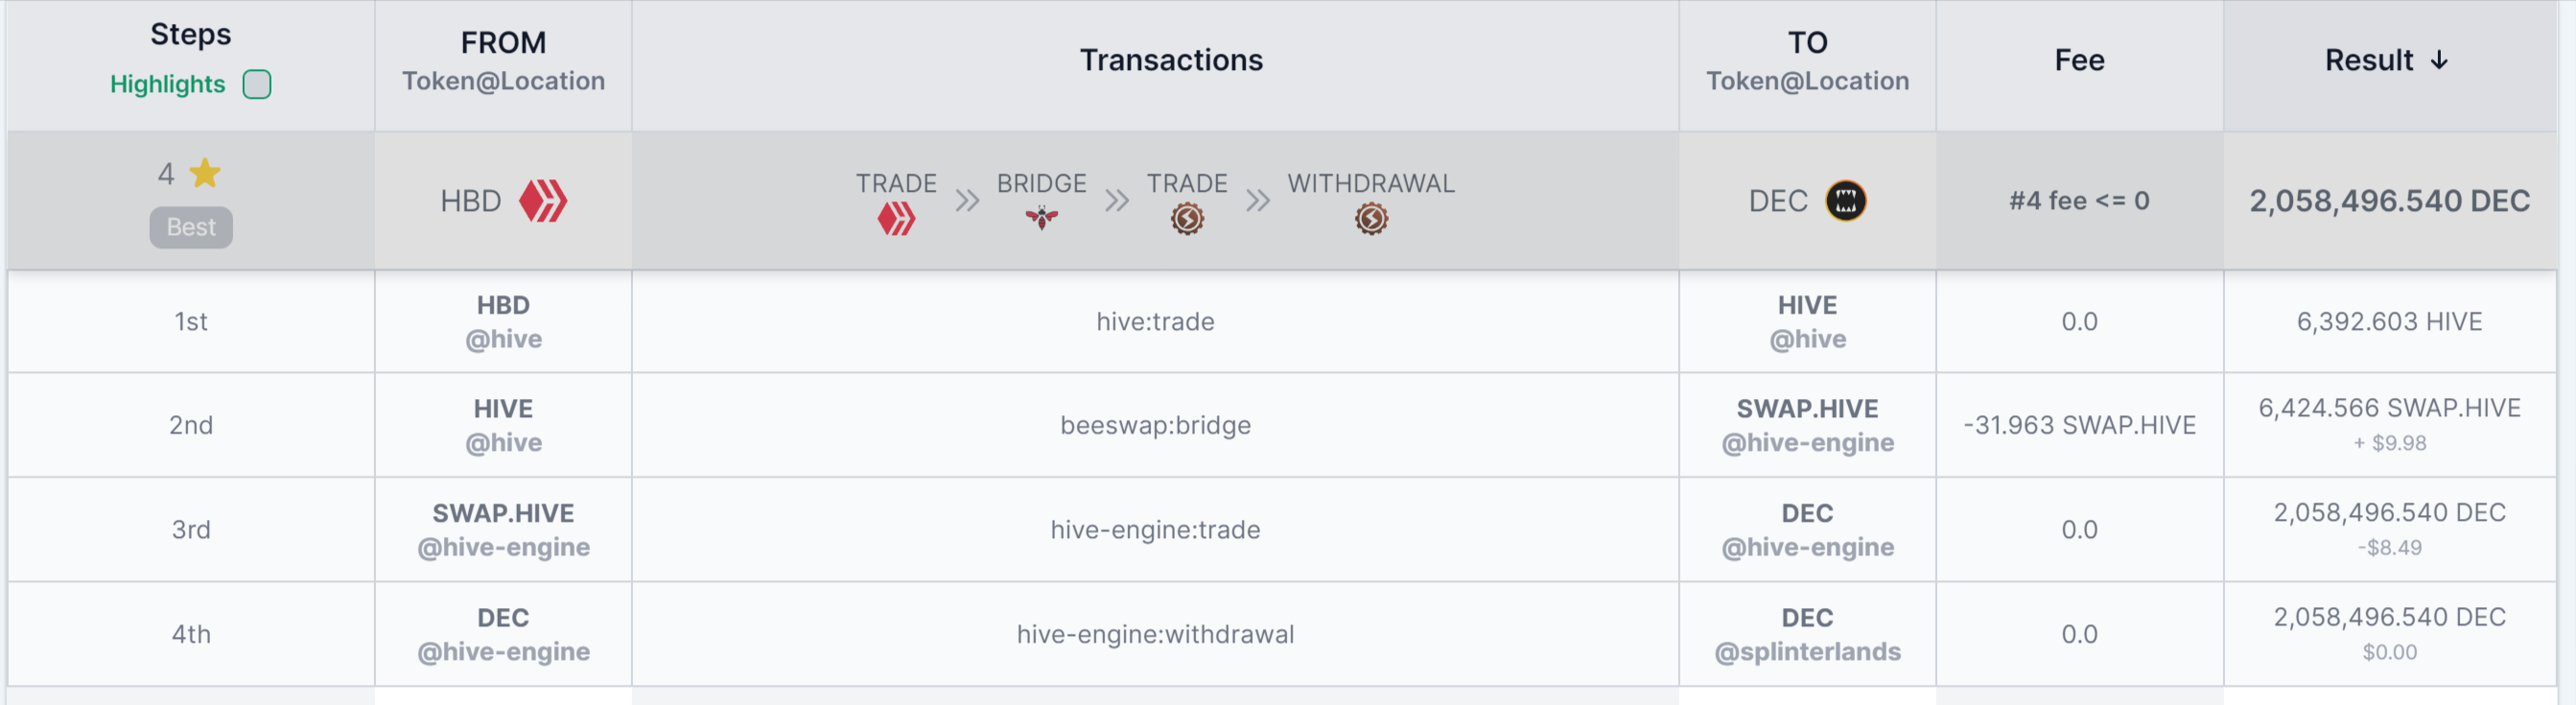The image size is (2576, 705).
Task: Open the hive-engine:withdrawal transaction
Action: point(1155,634)
